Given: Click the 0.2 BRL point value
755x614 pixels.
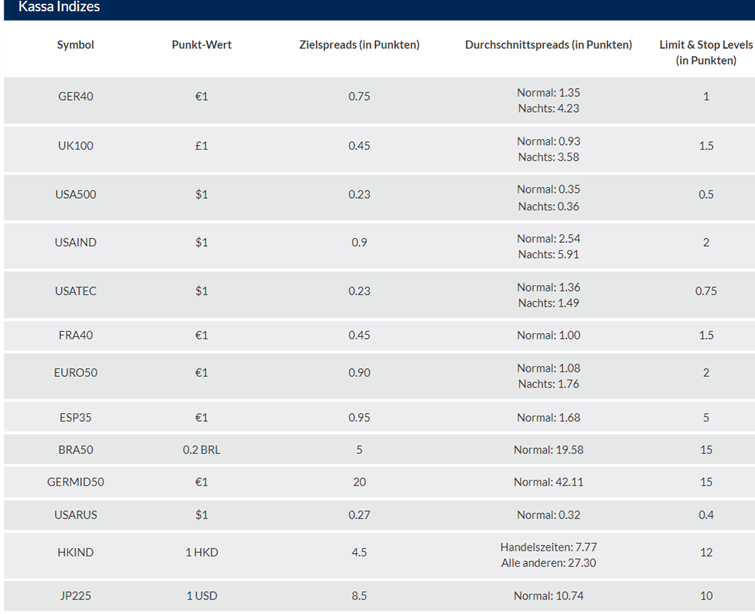Looking at the screenshot, I should point(202,450).
